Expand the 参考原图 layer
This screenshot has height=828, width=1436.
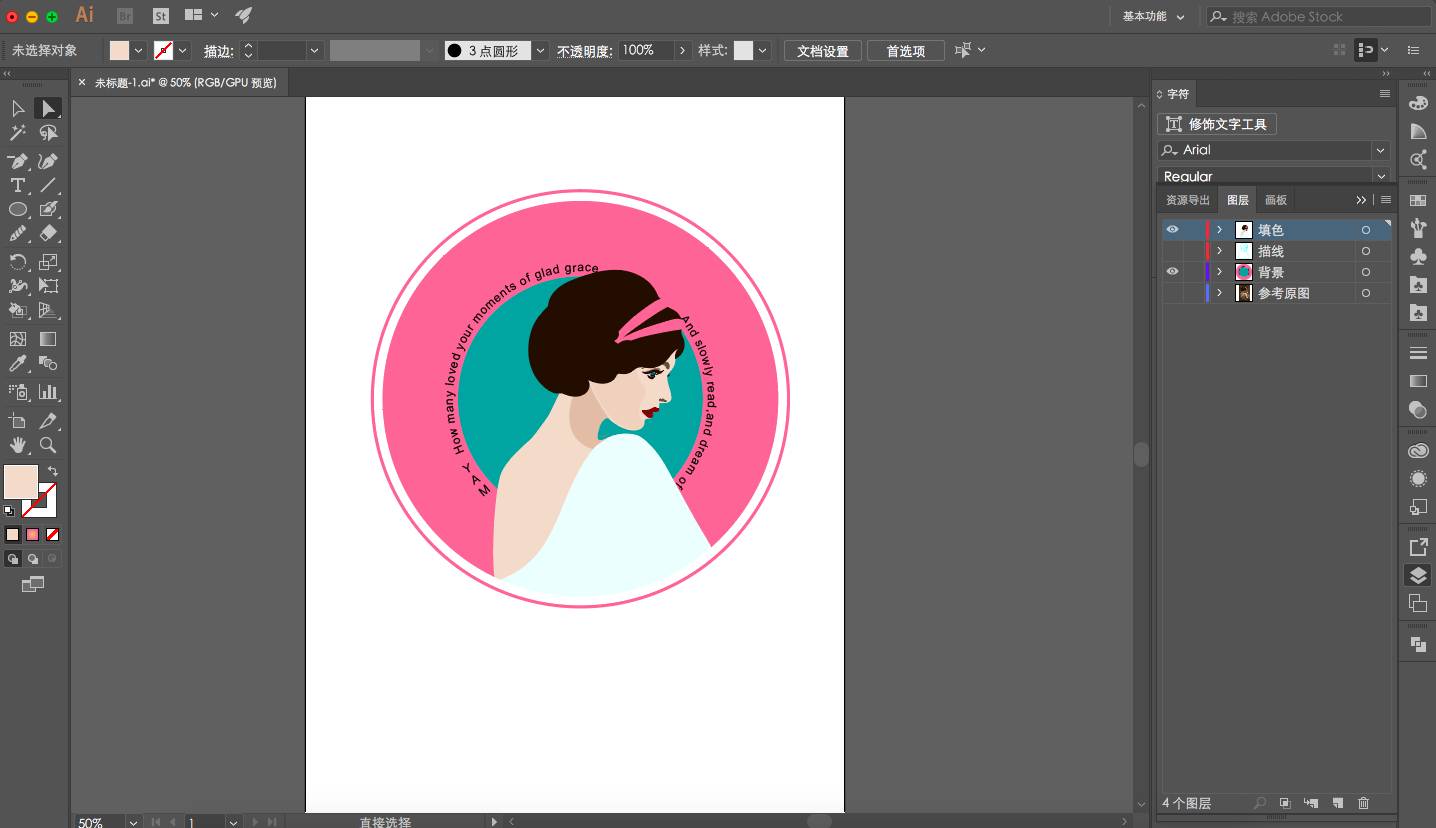tap(1219, 293)
